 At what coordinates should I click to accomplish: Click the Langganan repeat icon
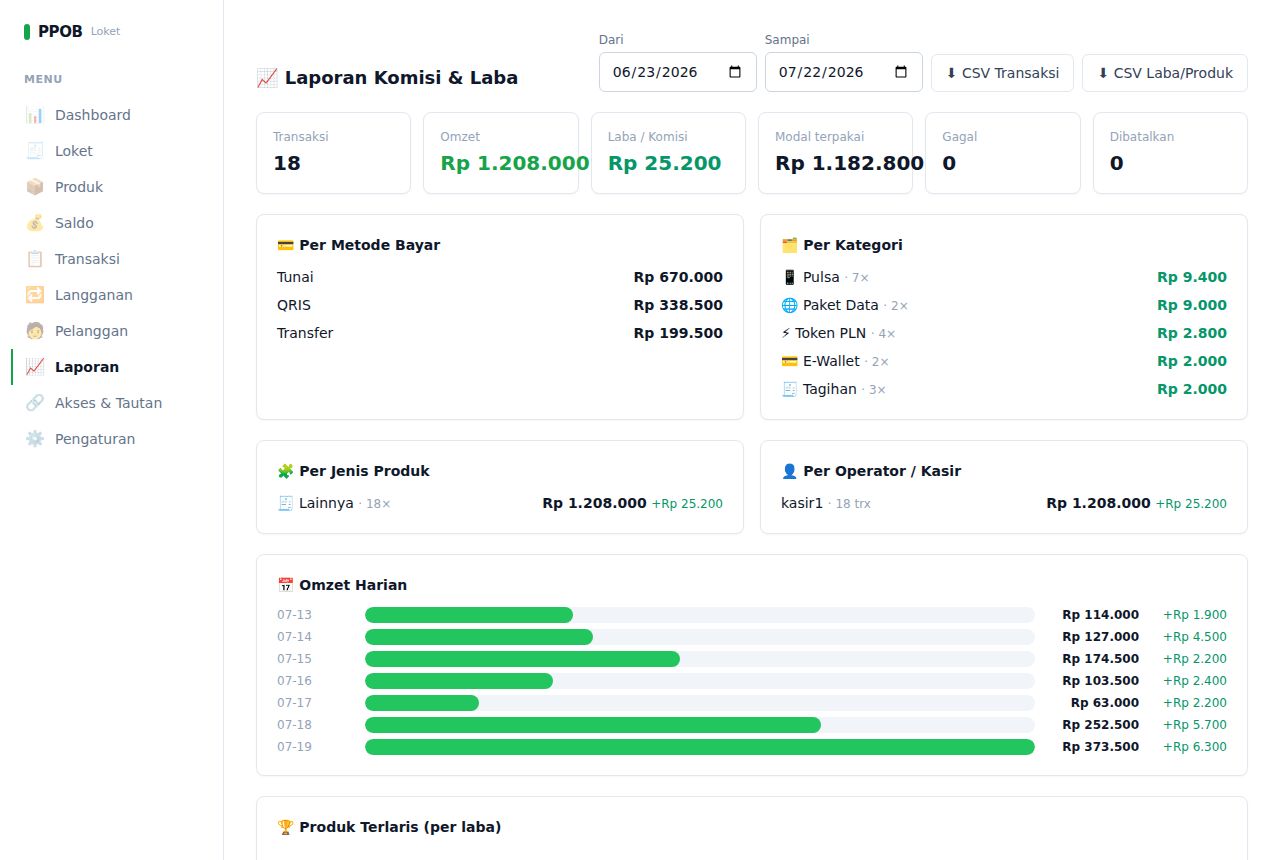point(35,295)
